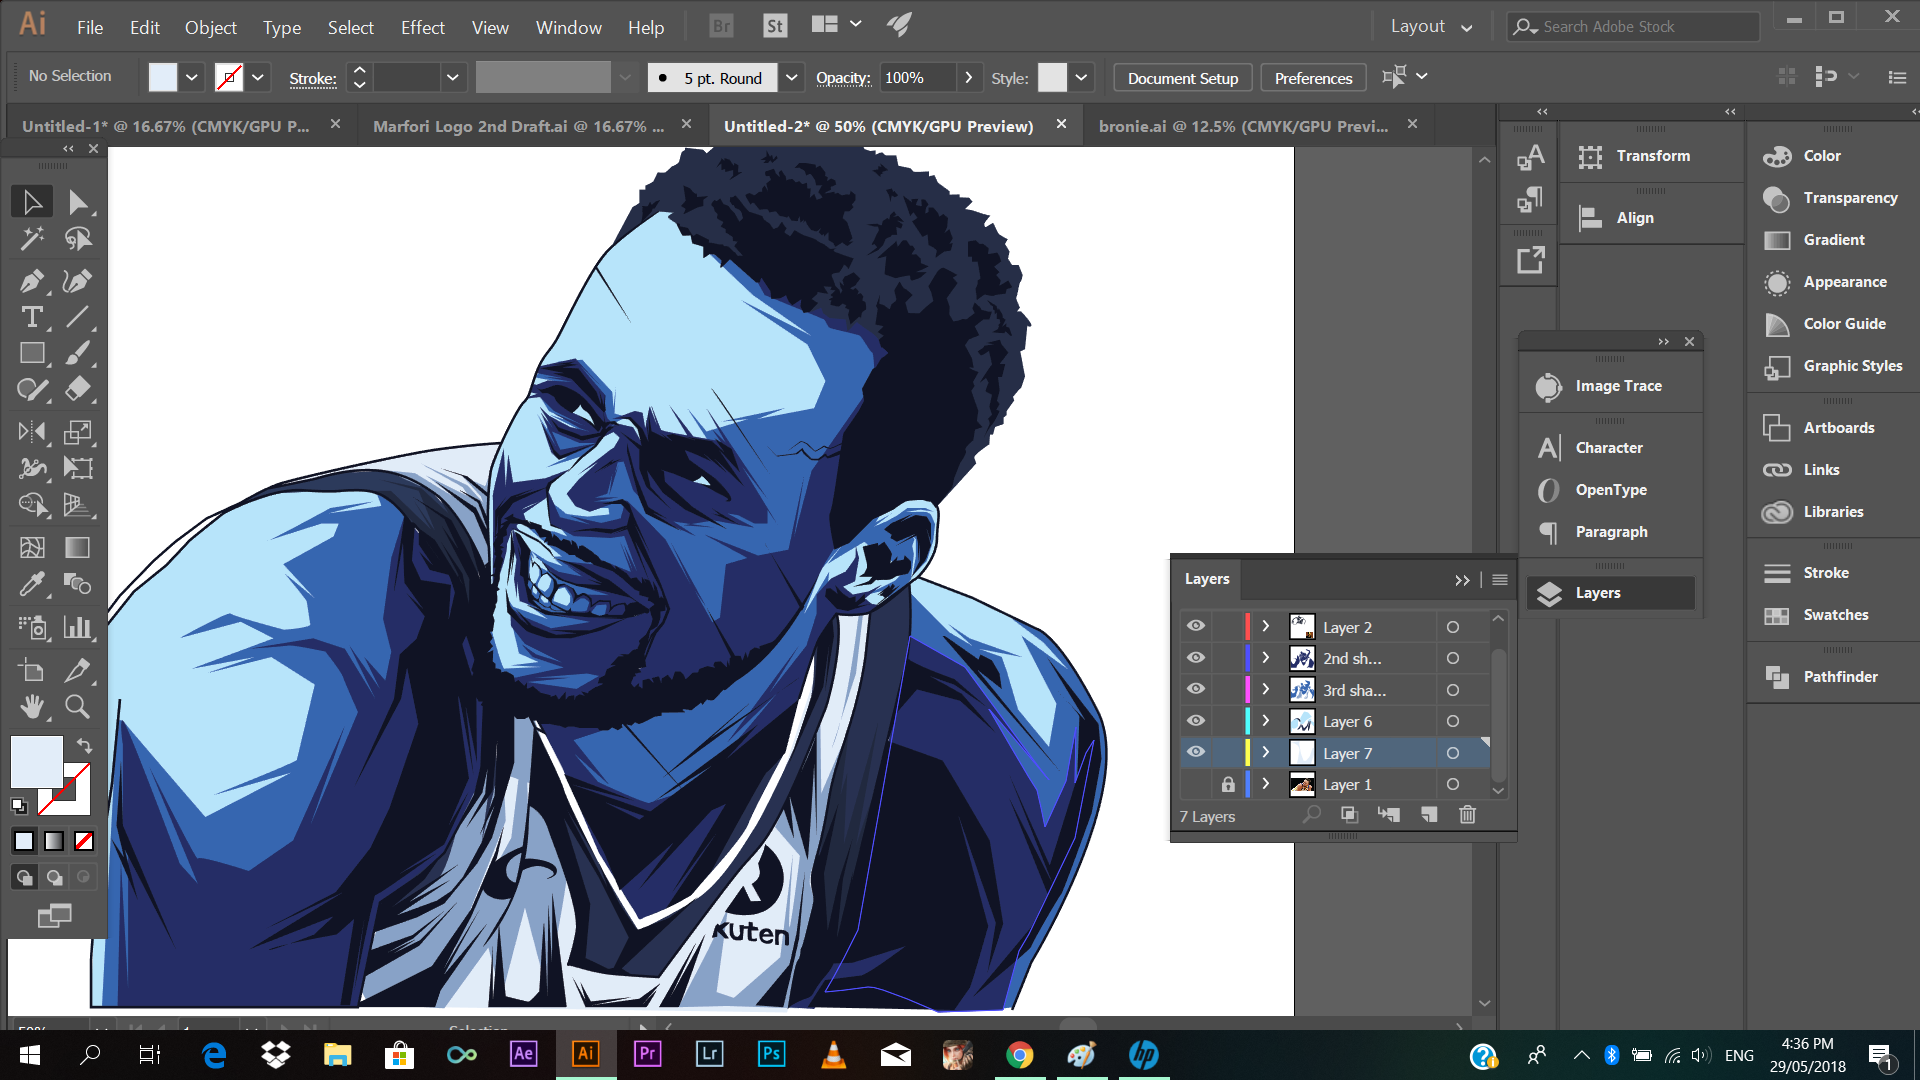Select the Line Segment tool
Screen dimensions: 1920x1080
coord(78,317)
